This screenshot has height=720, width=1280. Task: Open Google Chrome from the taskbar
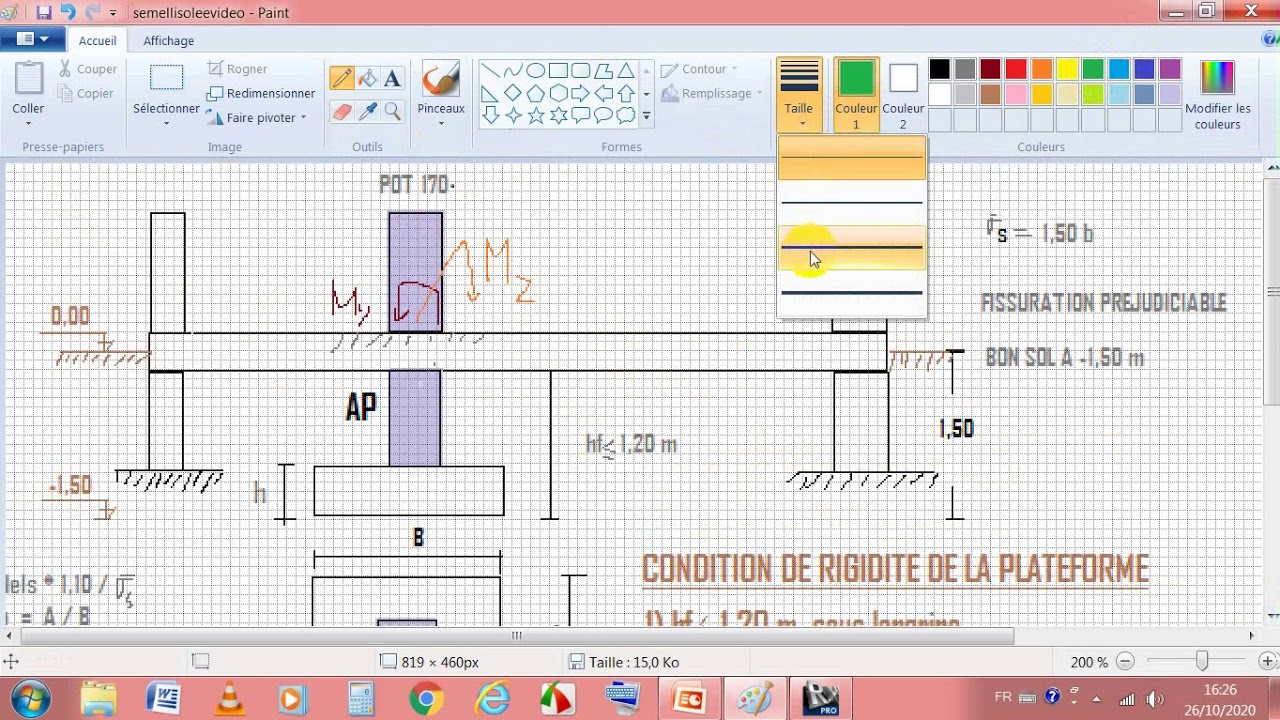(x=426, y=698)
